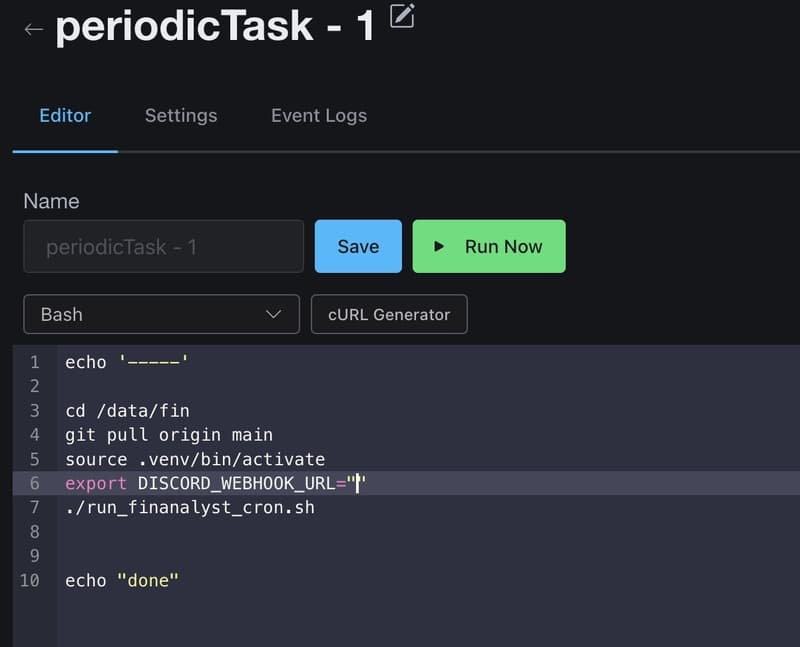
Task: Select the Editor tab
Action: [x=65, y=116]
